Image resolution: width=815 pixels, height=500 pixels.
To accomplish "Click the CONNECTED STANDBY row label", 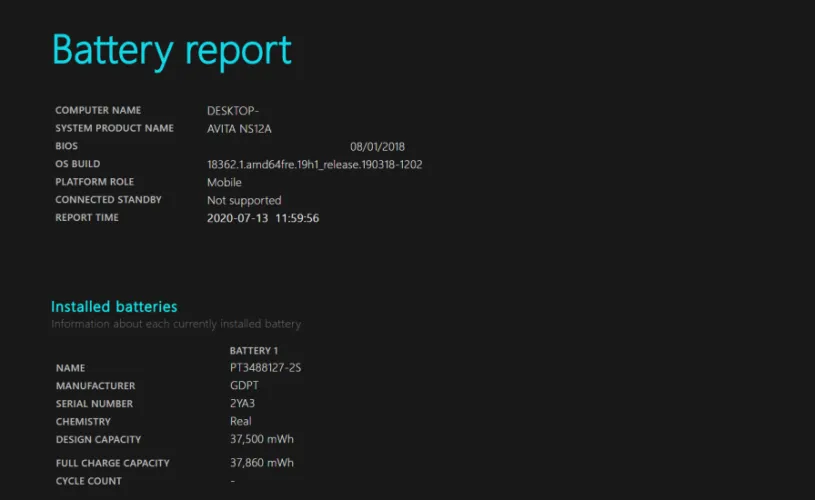I will pyautogui.click(x=108, y=200).
